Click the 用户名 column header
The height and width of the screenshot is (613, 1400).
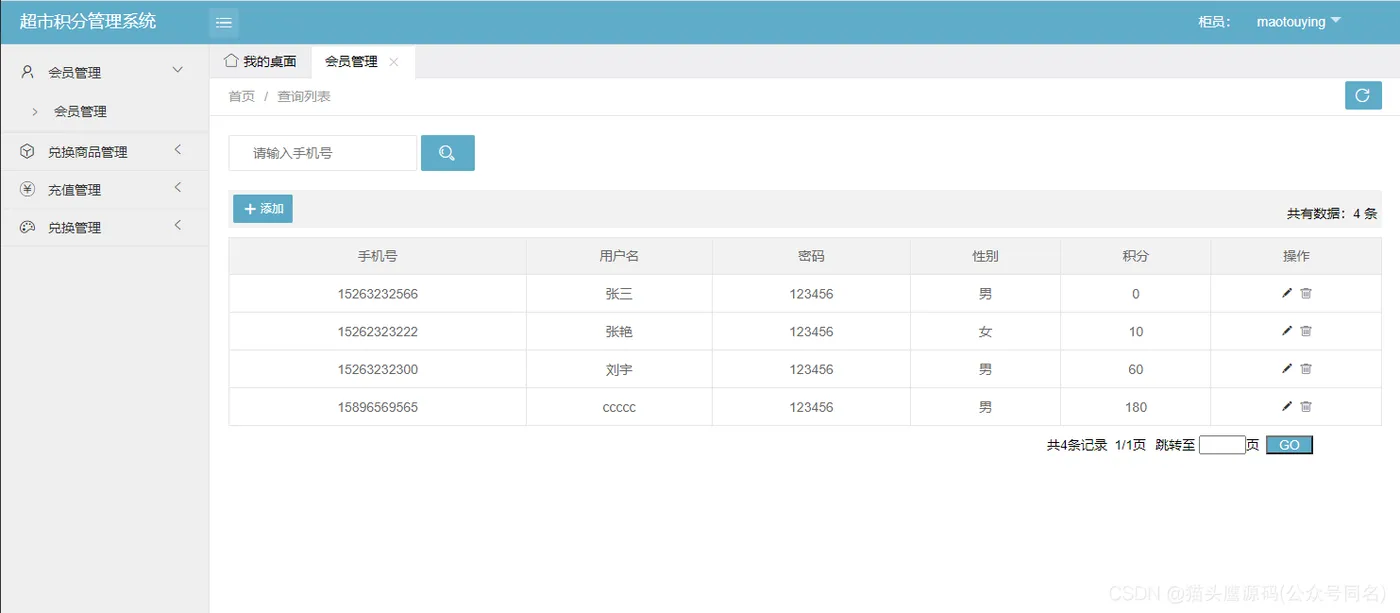[619, 256]
